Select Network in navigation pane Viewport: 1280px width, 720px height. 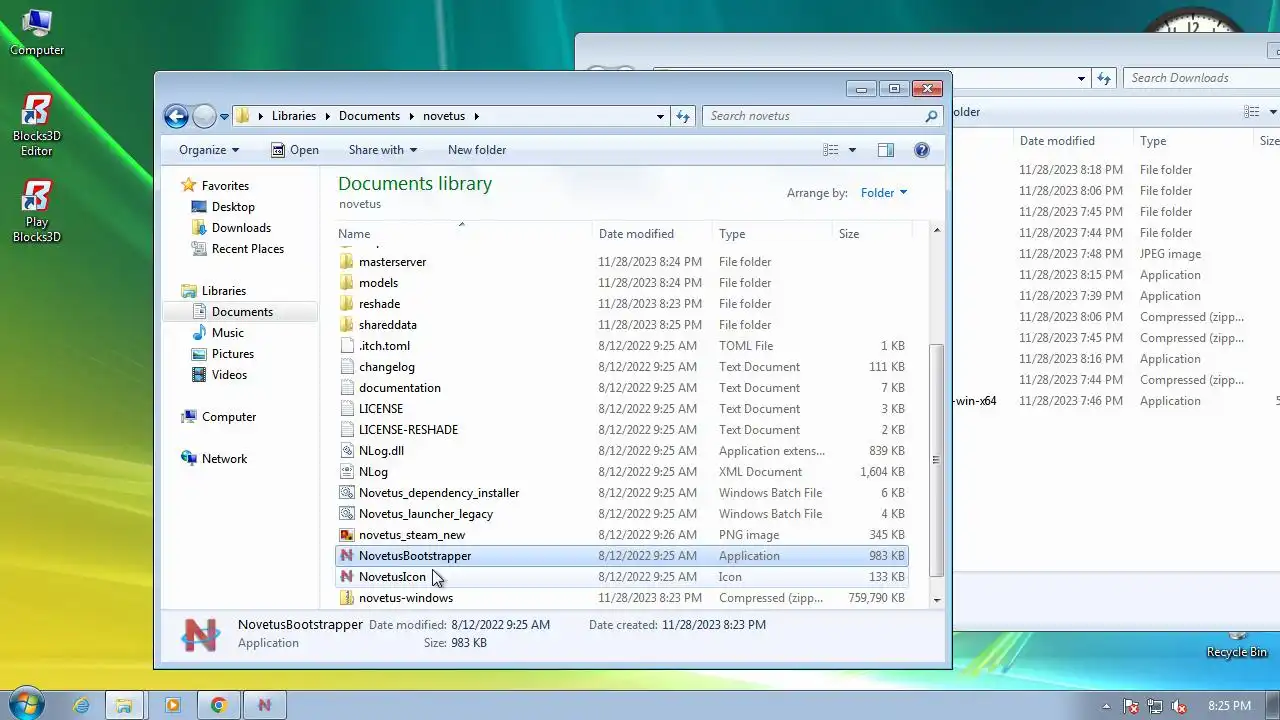coord(224,459)
